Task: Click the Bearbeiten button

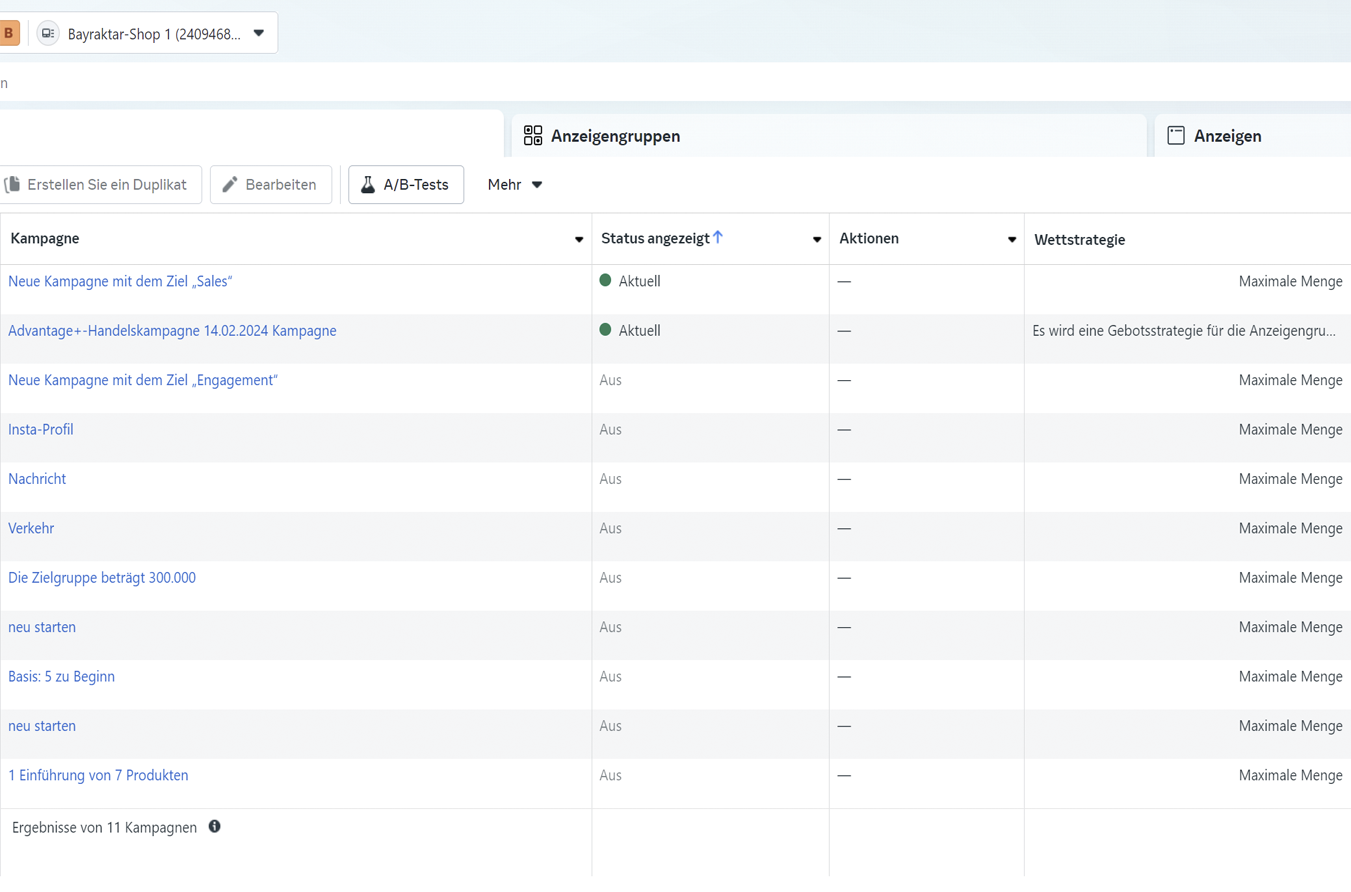Action: tap(271, 185)
